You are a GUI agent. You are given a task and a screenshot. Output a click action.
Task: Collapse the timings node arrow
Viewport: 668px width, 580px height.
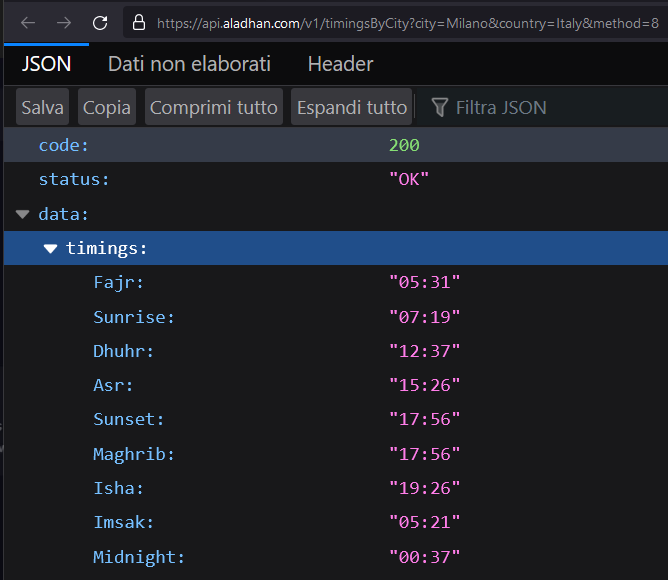tap(50, 248)
